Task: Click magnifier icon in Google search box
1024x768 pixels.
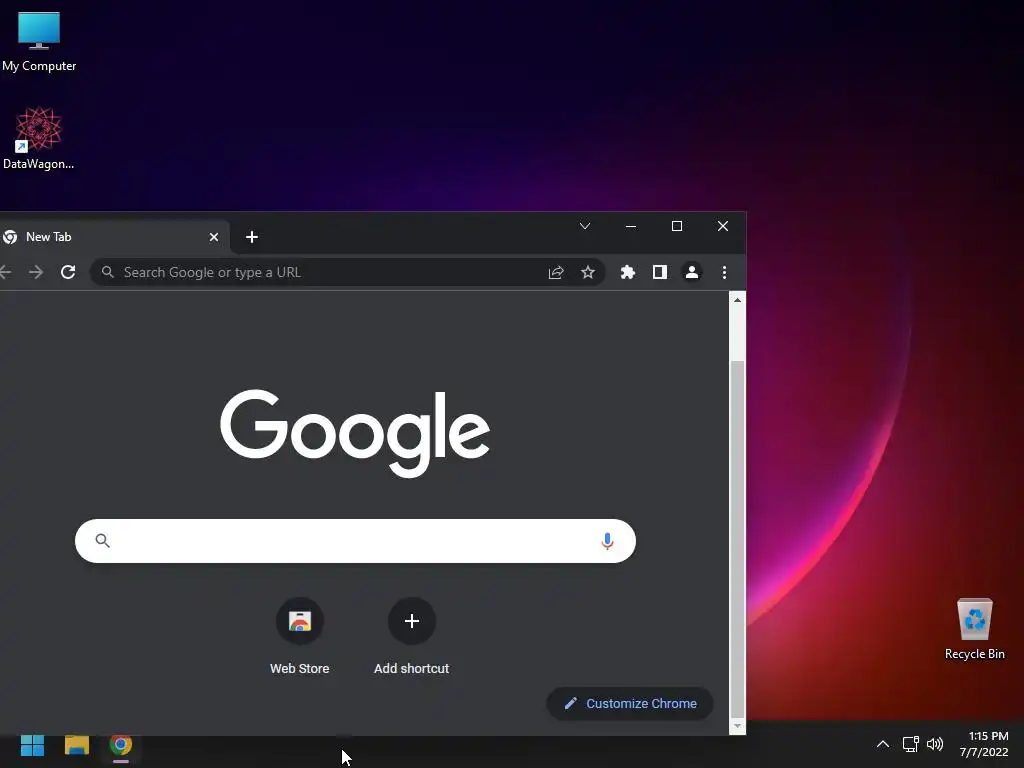Action: coord(103,540)
